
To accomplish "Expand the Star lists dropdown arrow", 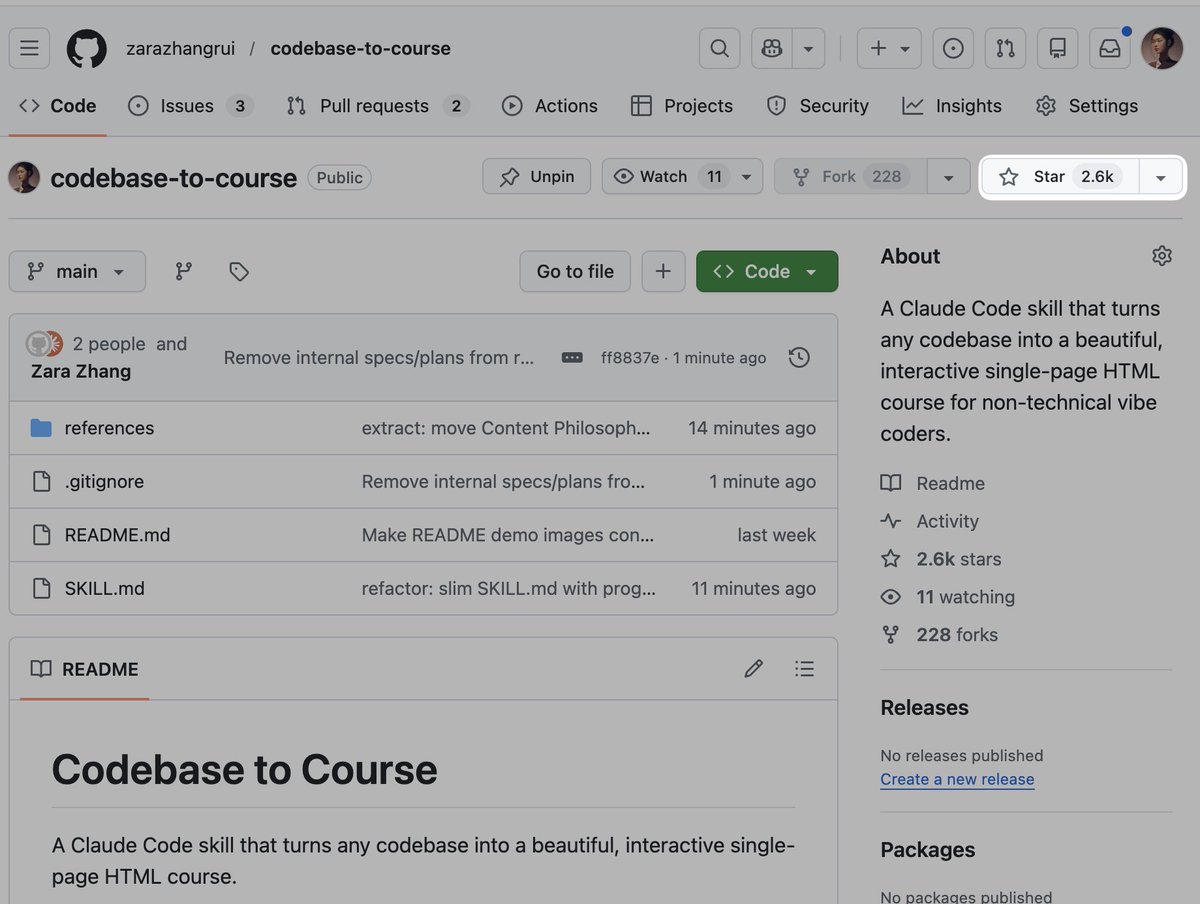I will pyautogui.click(x=1161, y=177).
